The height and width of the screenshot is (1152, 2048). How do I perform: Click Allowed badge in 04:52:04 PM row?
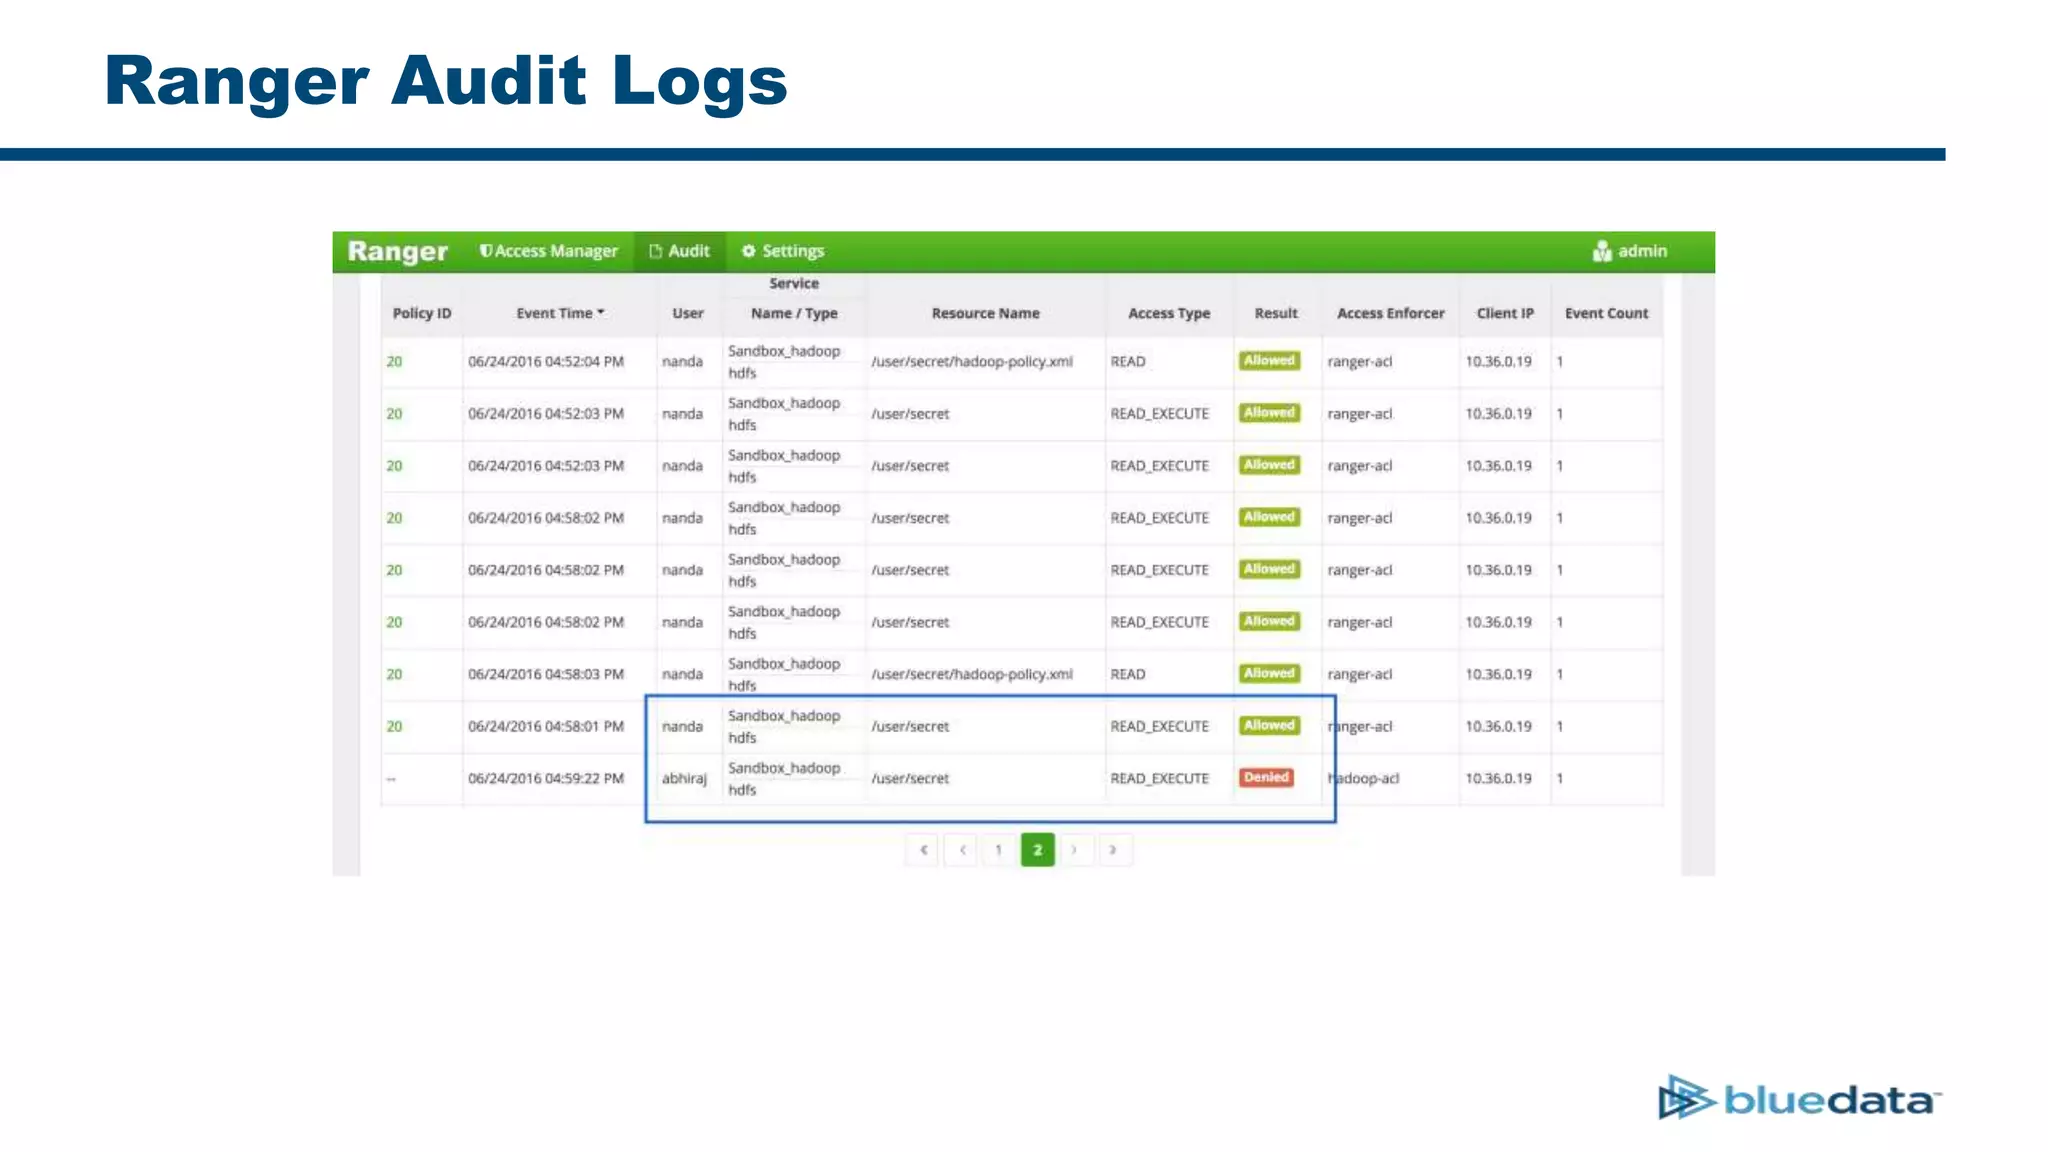(x=1269, y=361)
